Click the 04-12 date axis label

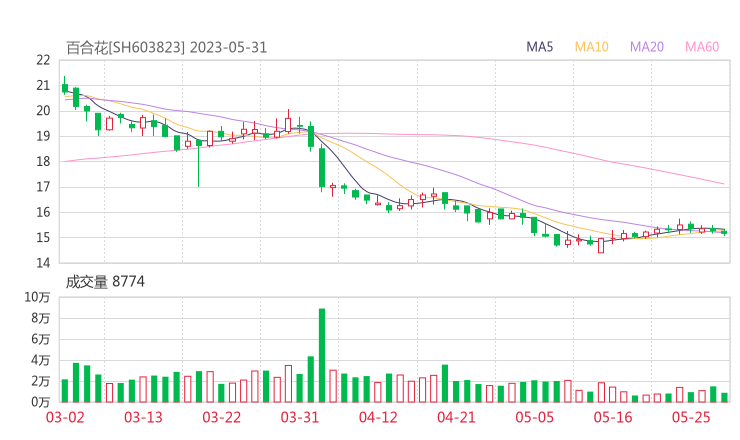378,417
